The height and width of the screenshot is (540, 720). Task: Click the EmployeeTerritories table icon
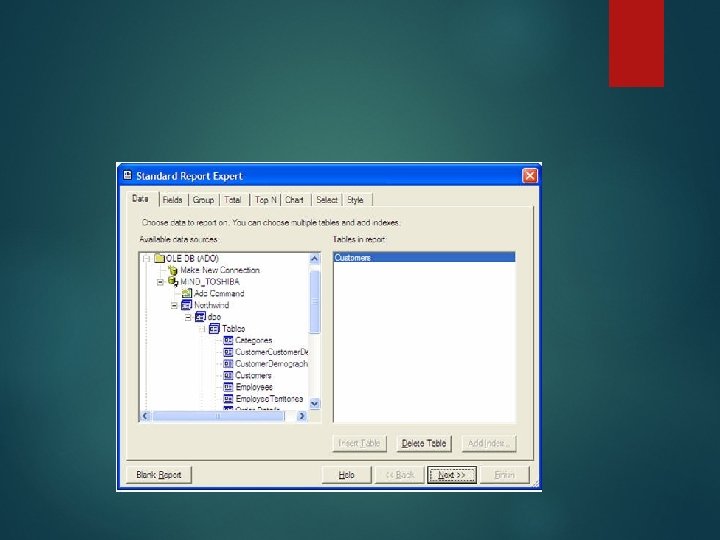pos(228,399)
